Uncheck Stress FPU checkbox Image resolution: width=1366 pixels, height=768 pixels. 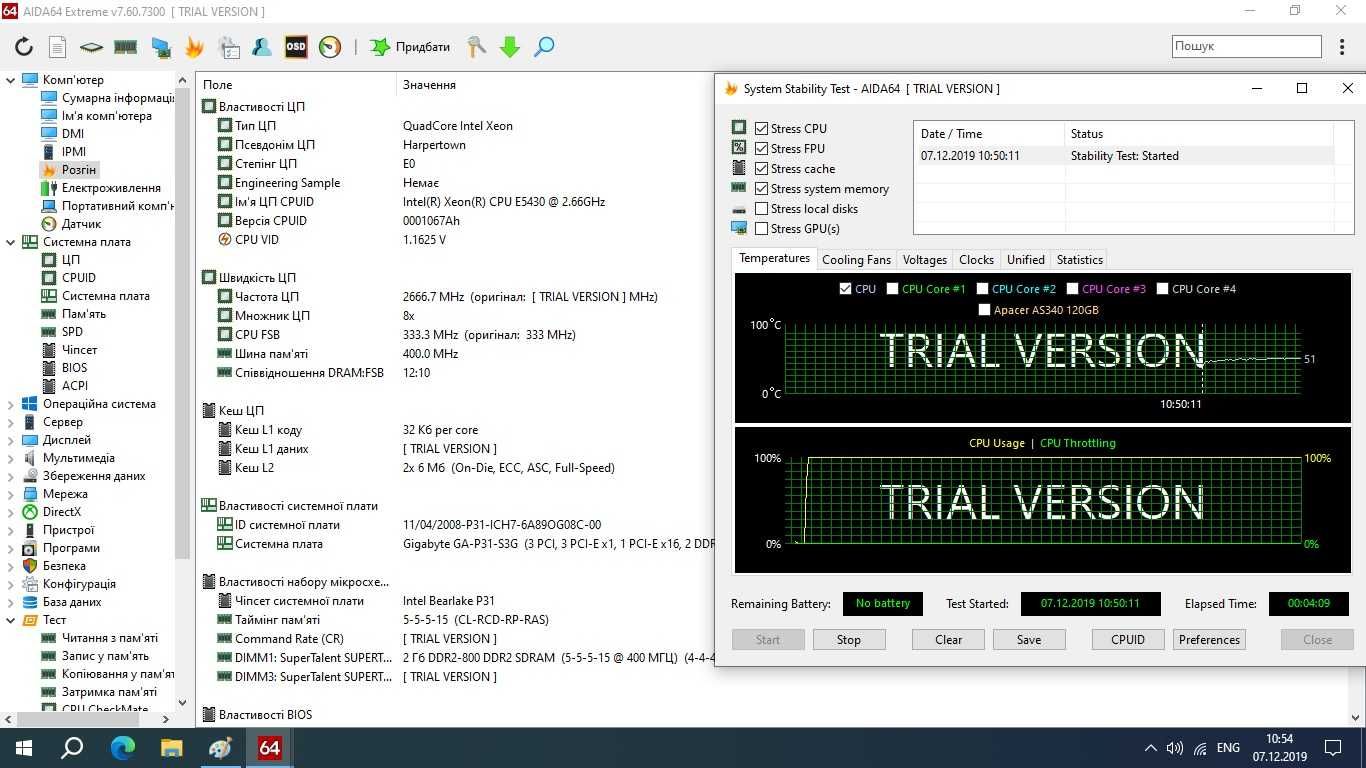pyautogui.click(x=762, y=148)
